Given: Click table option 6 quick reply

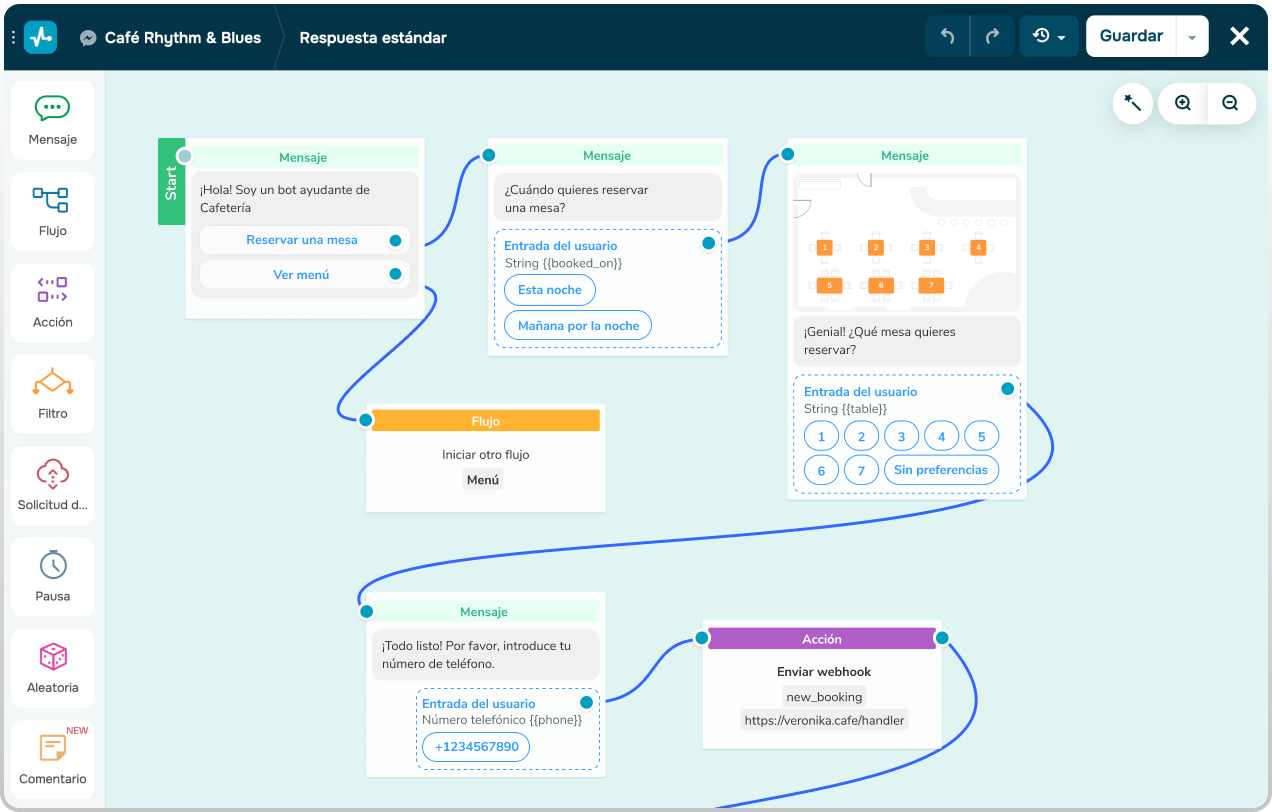Looking at the screenshot, I should click(822, 470).
